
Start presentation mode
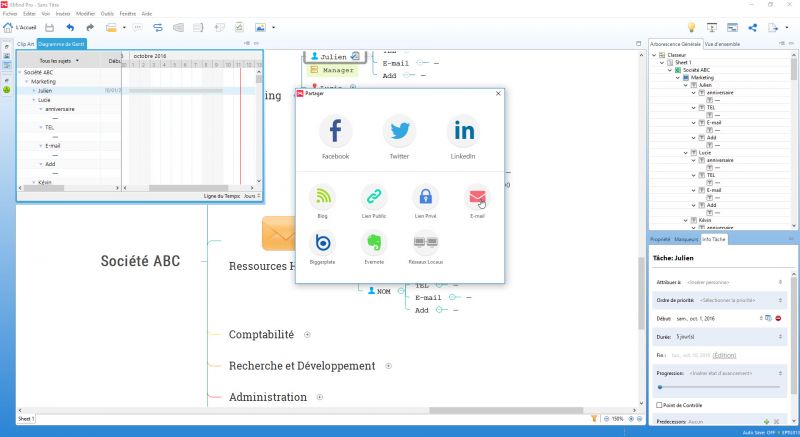712,28
